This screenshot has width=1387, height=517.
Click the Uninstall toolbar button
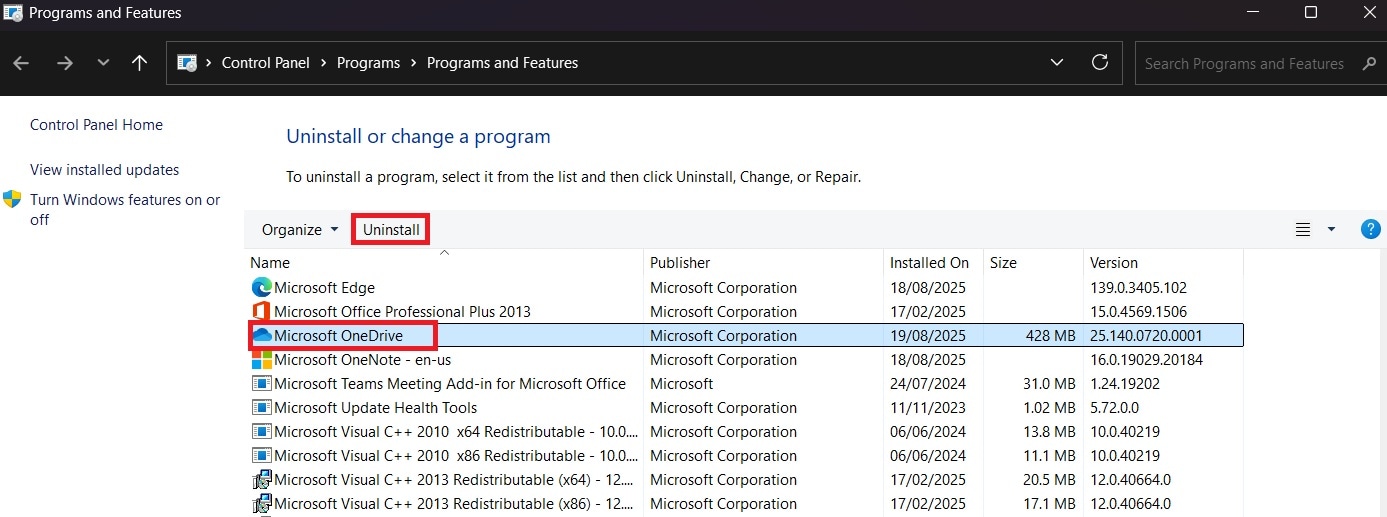click(391, 230)
